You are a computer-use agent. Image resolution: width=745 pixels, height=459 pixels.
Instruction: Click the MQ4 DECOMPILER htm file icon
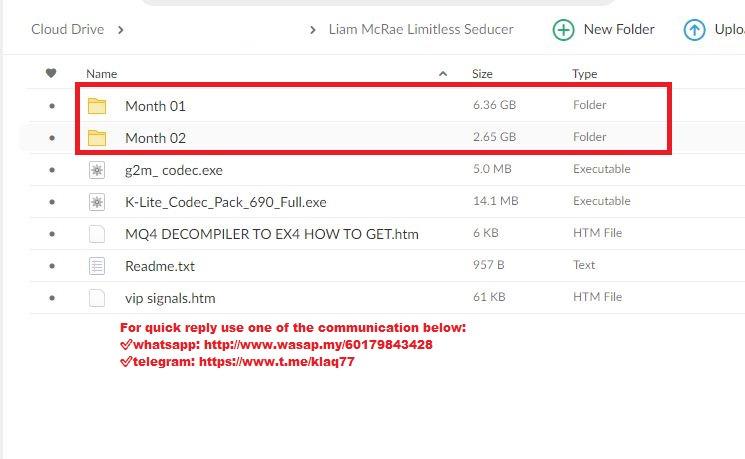tap(97, 234)
